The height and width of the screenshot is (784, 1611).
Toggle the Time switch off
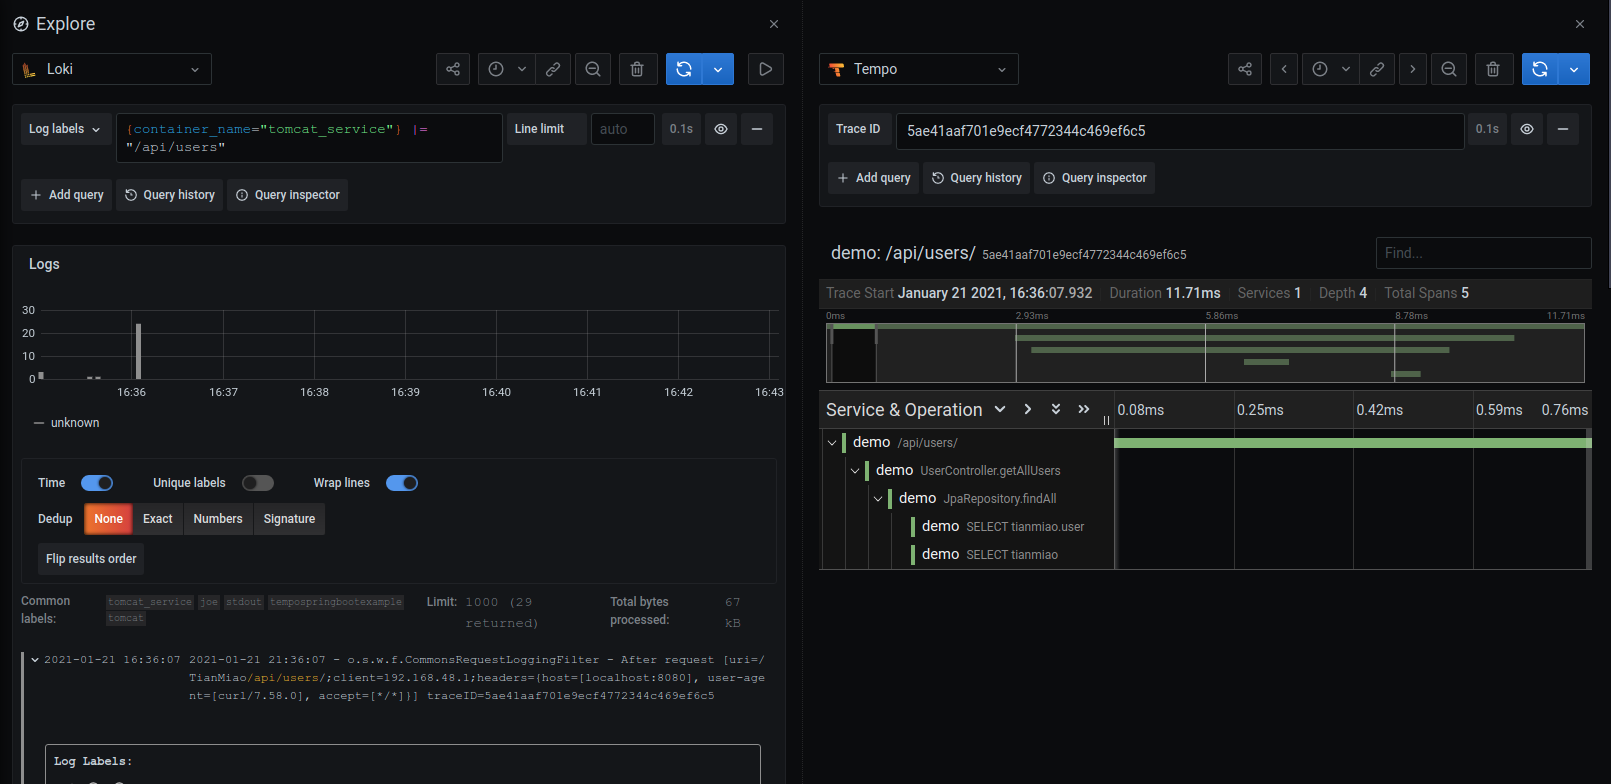97,483
